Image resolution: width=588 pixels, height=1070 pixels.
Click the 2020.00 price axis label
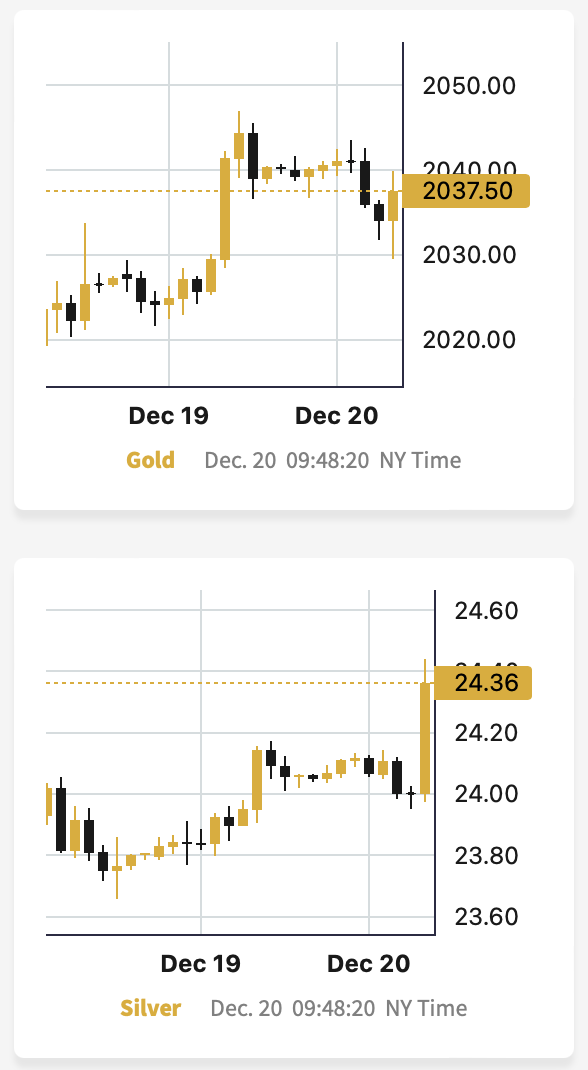[x=469, y=339]
